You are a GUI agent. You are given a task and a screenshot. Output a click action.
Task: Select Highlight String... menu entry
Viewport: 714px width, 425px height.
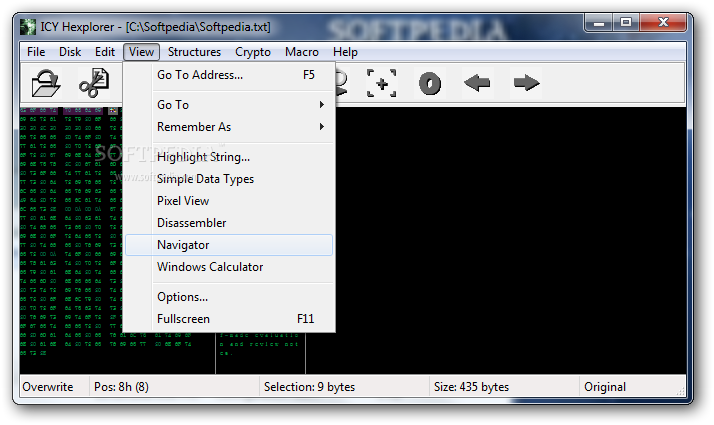(229, 157)
